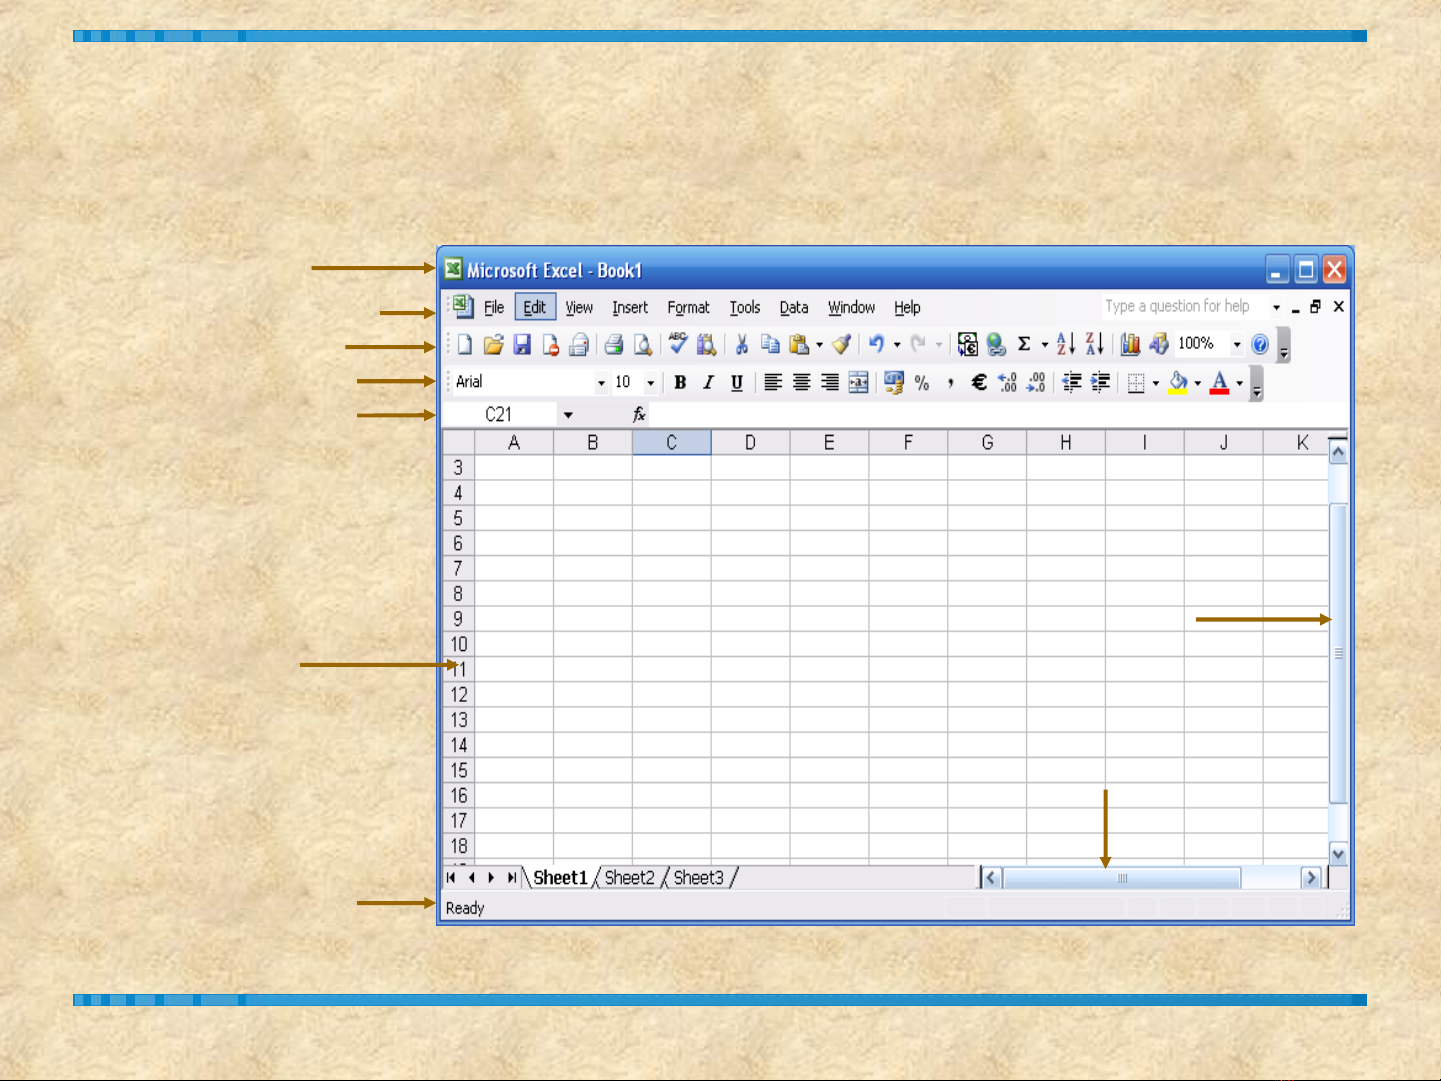1441x1081 pixels.
Task: Apply Percent Style formatting
Action: (x=922, y=382)
